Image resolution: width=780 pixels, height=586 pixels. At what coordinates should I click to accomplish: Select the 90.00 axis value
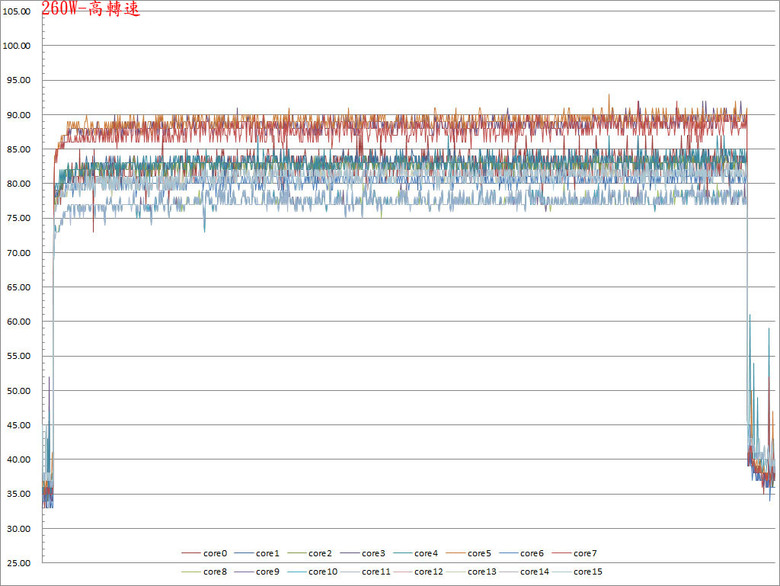tap(18, 115)
